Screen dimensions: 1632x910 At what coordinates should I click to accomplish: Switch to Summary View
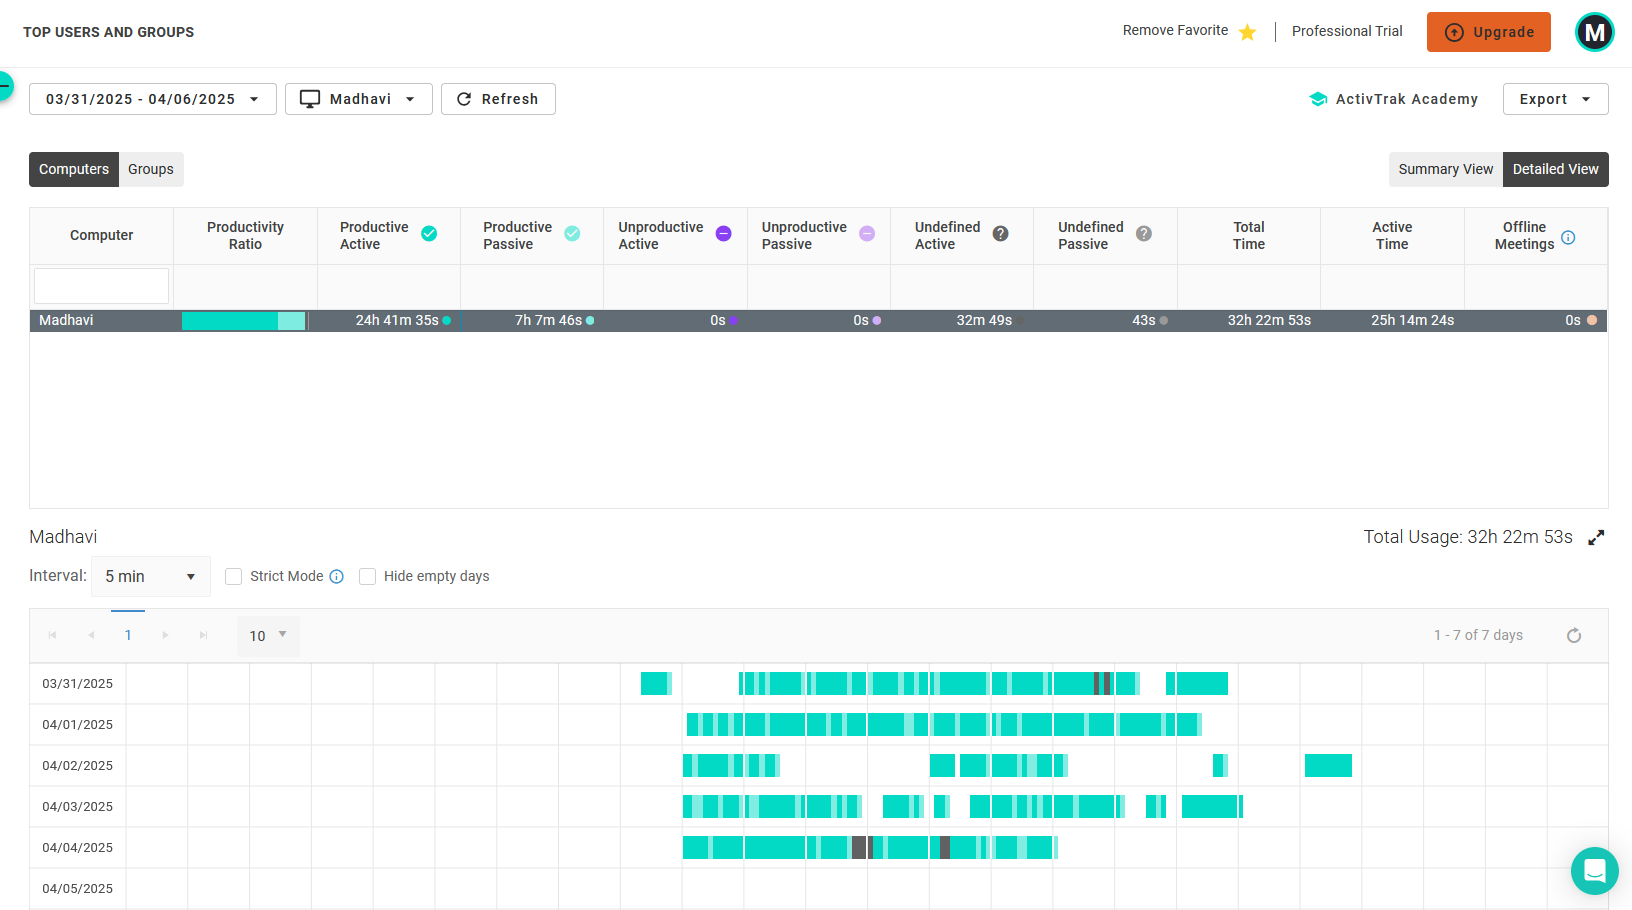pos(1445,169)
